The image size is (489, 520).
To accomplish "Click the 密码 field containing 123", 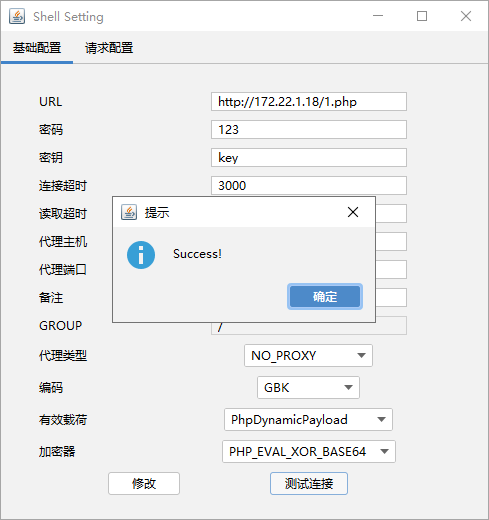I will [309, 129].
